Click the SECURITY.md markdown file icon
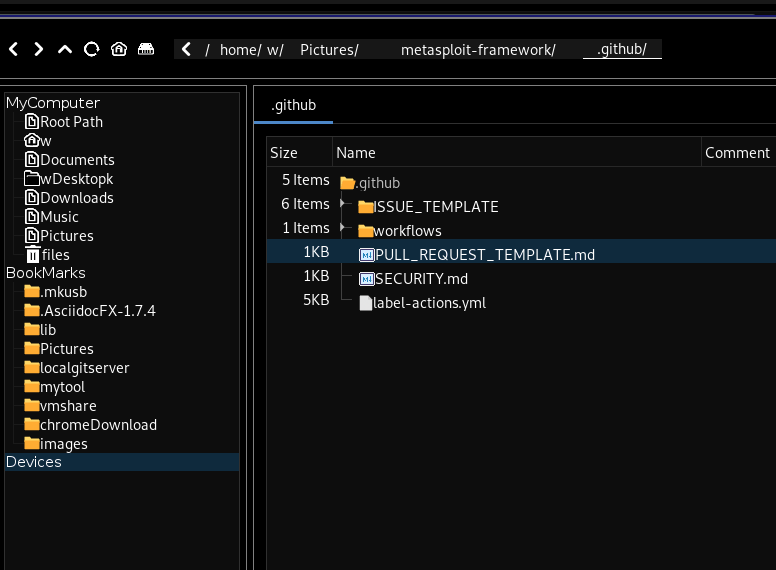Screen dimensions: 776x570 tap(367, 279)
